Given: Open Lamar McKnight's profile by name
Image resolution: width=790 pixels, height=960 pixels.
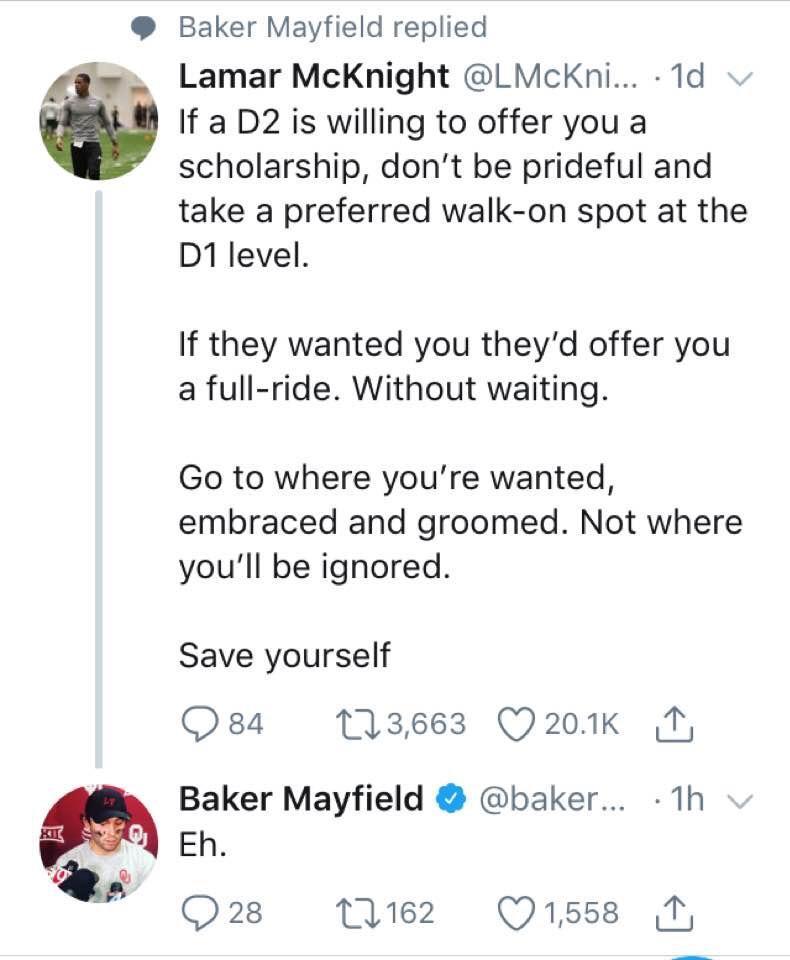Looking at the screenshot, I should click(x=313, y=77).
